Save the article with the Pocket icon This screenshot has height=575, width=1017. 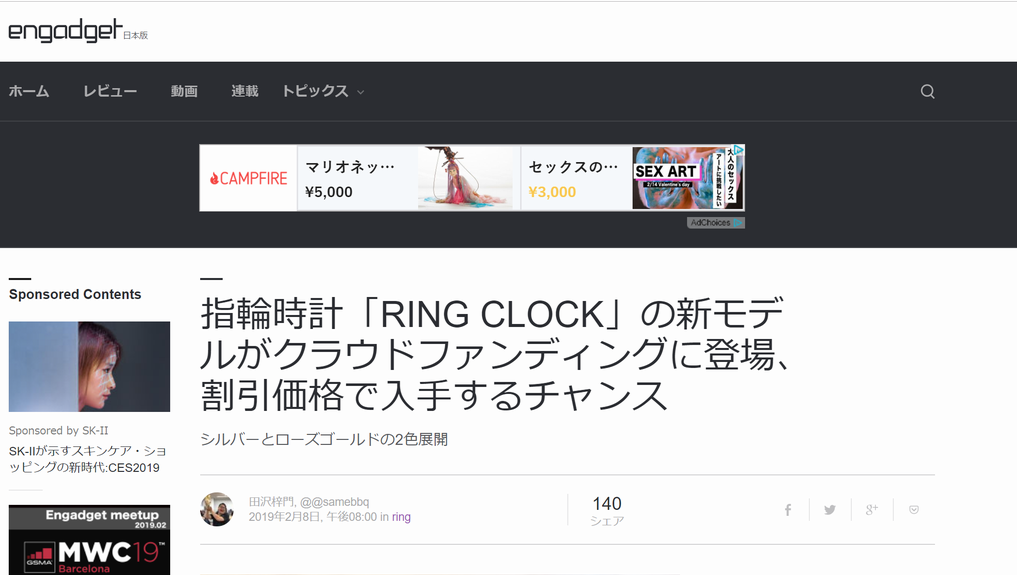pos(914,510)
